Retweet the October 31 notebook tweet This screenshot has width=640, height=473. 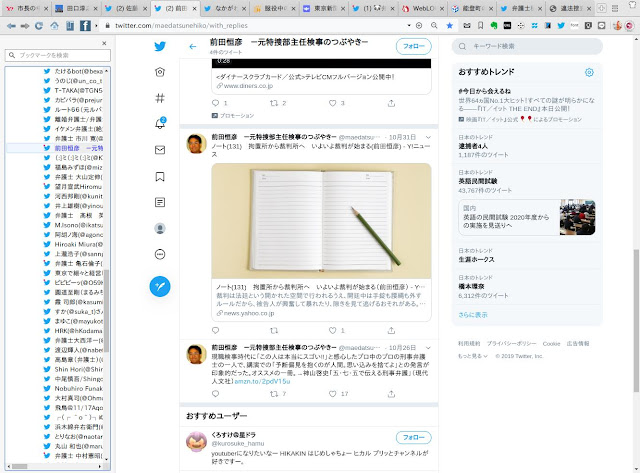pos(274,330)
